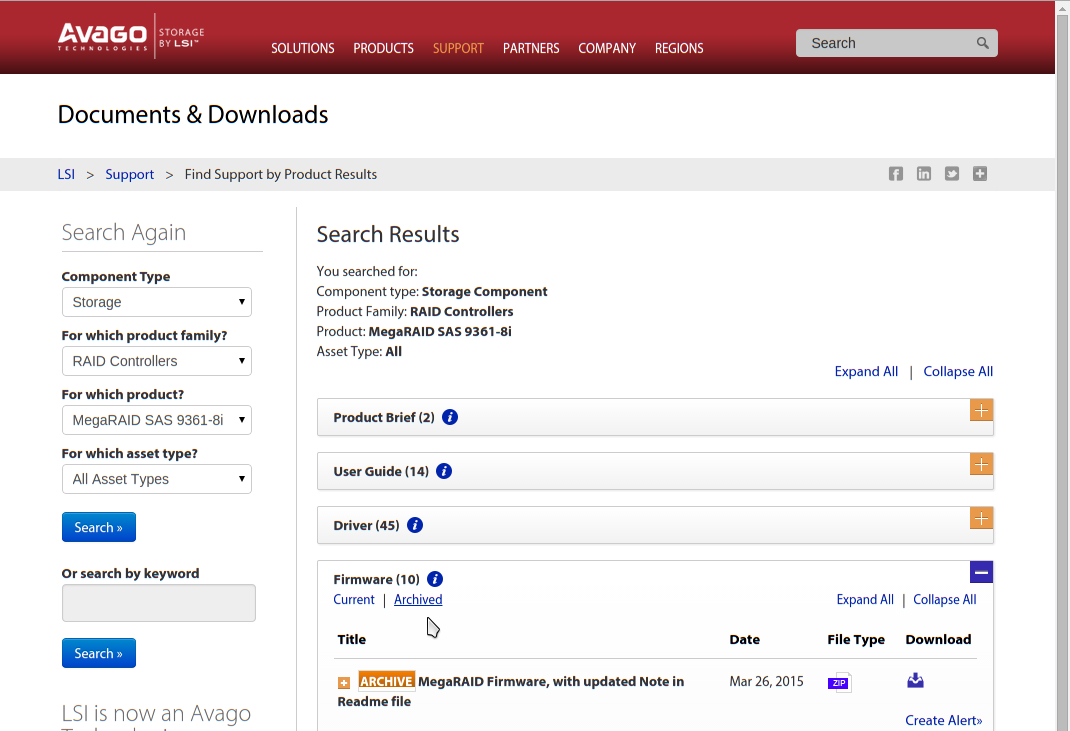Collapse the Firmware section
The height and width of the screenshot is (731, 1070).
[x=981, y=572]
